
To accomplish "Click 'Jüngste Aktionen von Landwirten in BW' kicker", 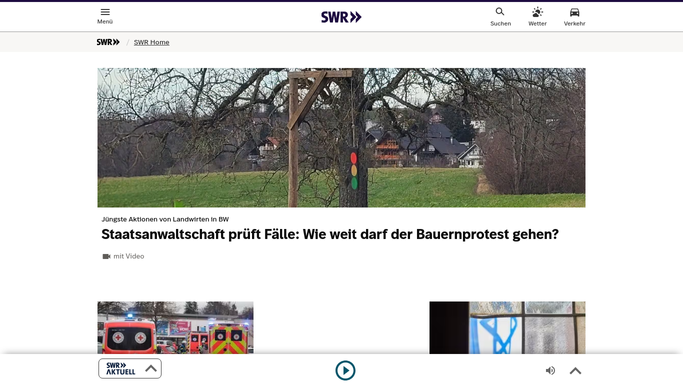I will [165, 219].
